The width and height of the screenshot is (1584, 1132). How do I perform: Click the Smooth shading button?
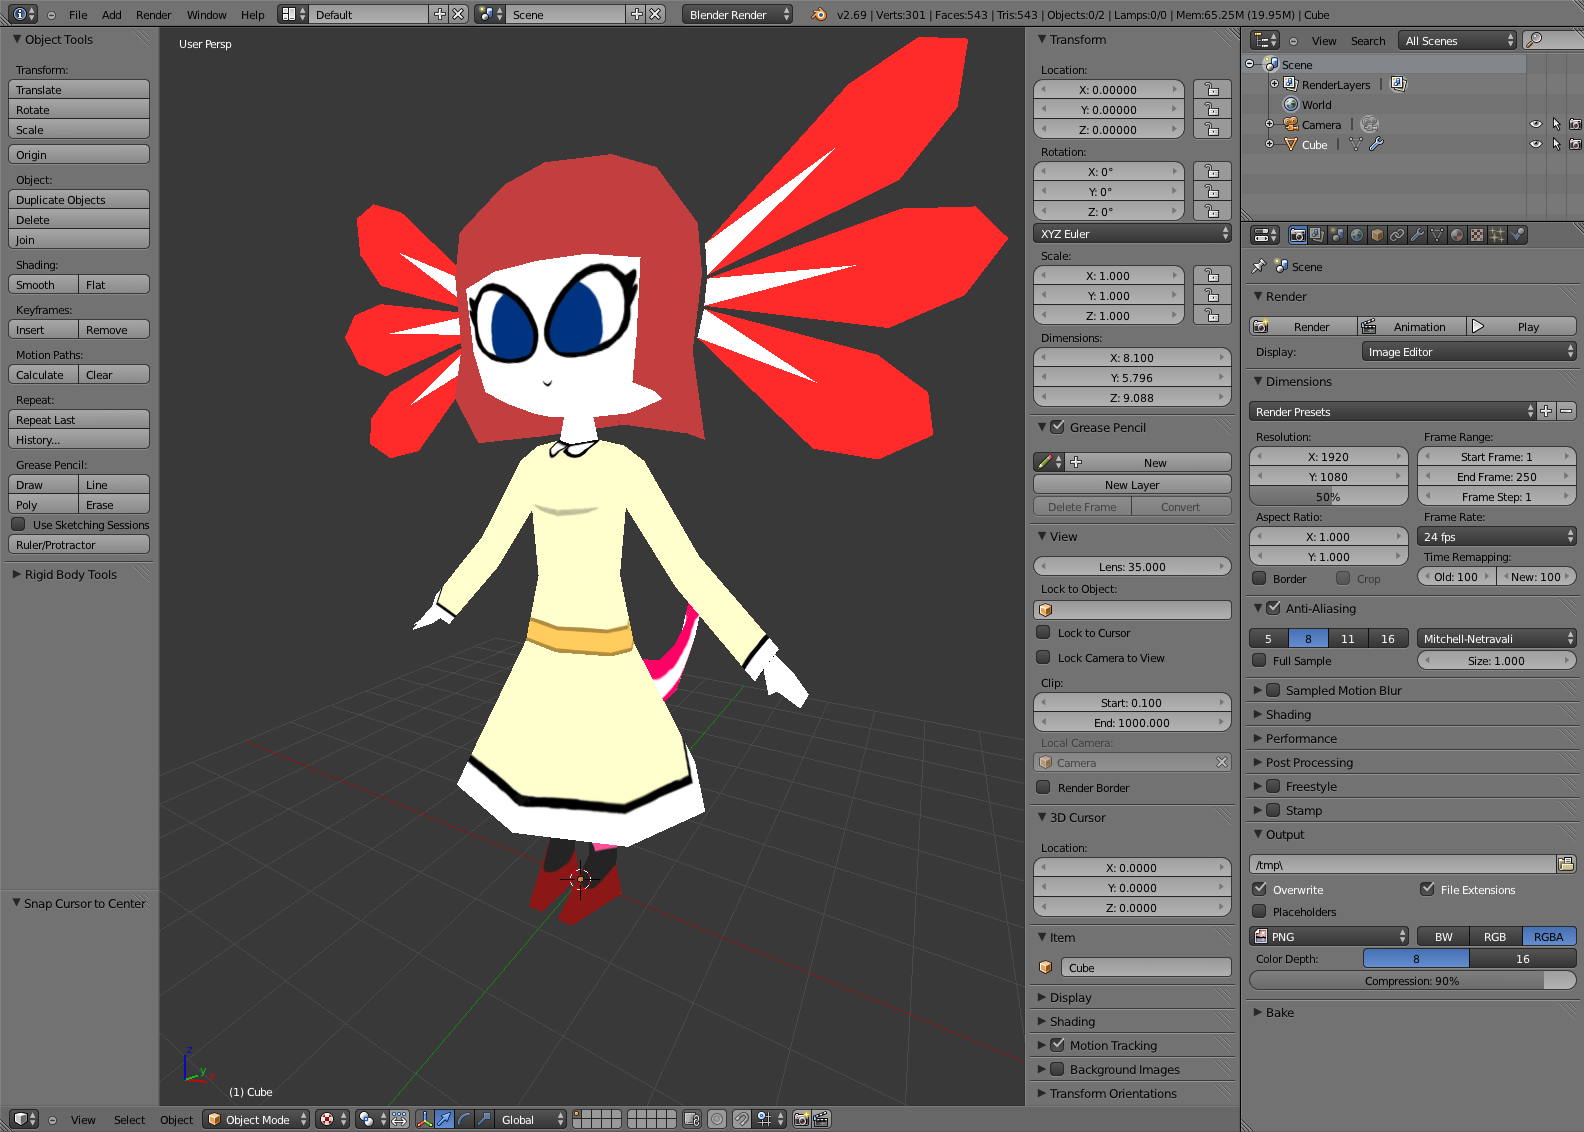pyautogui.click(x=43, y=285)
